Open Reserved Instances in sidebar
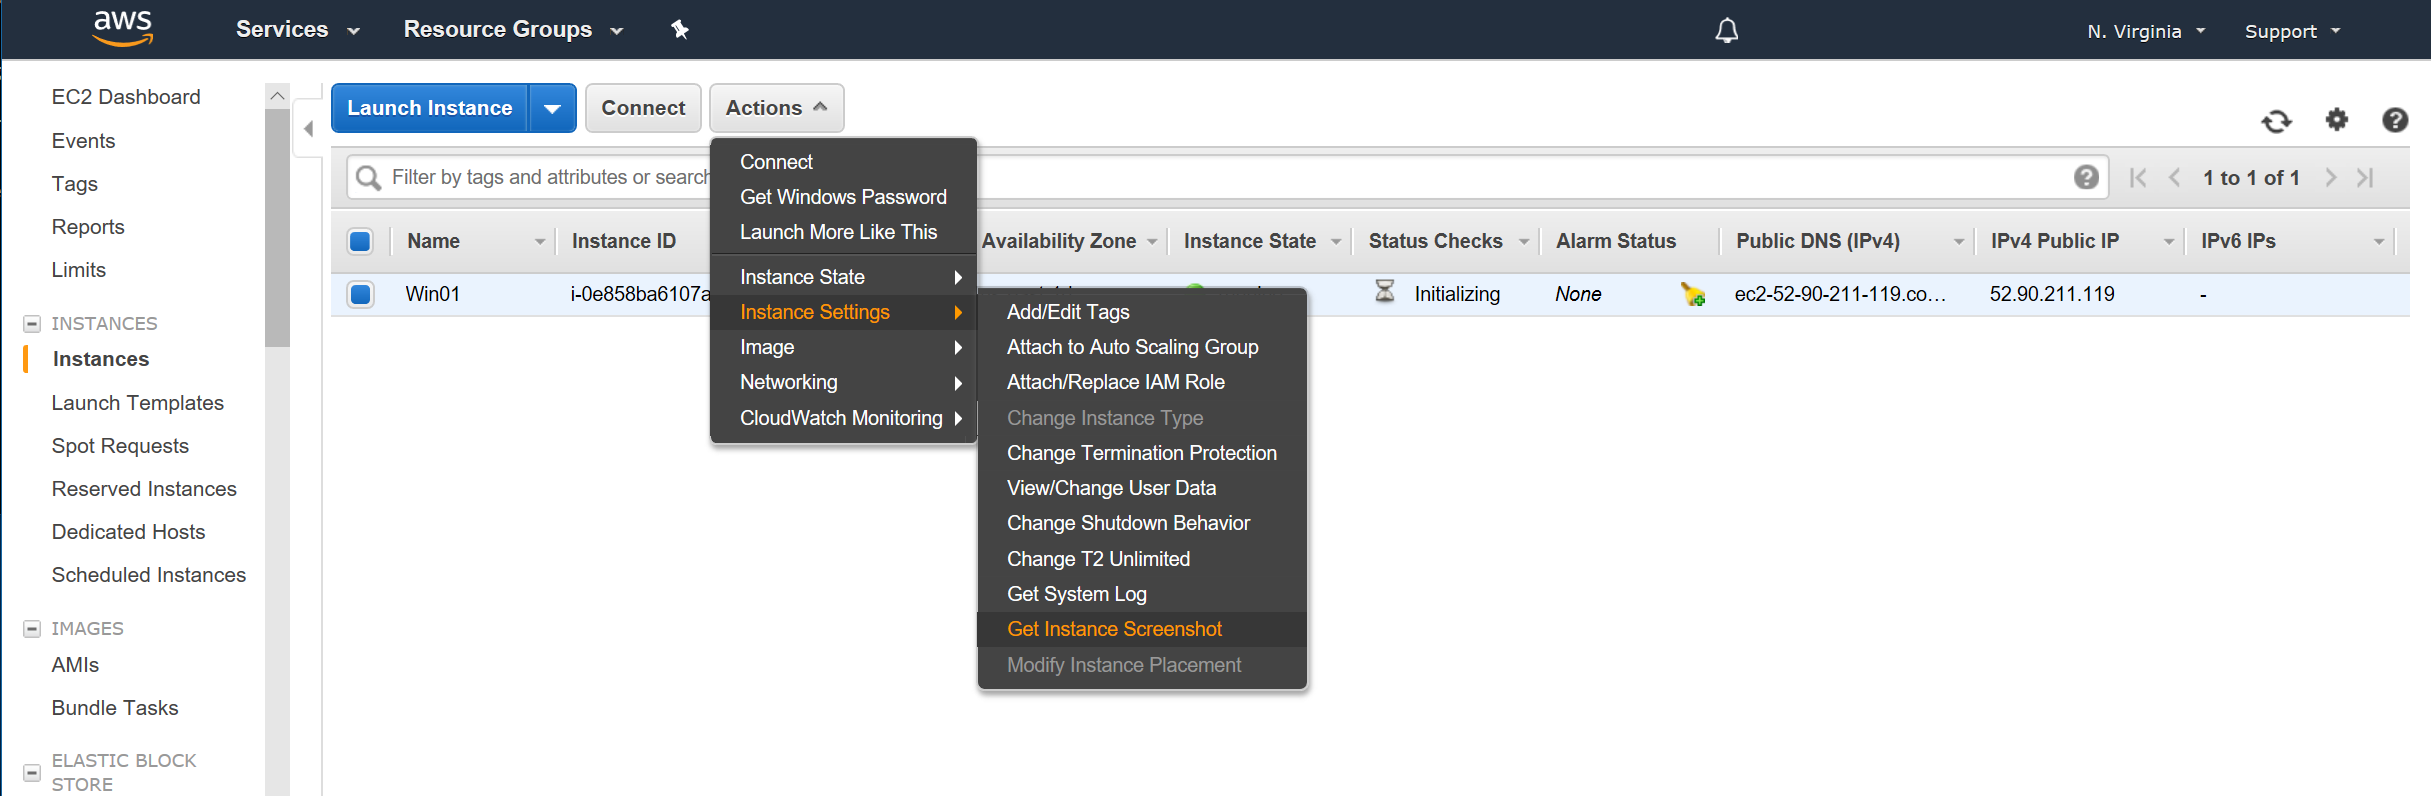Image resolution: width=2431 pixels, height=796 pixels. click(x=144, y=489)
